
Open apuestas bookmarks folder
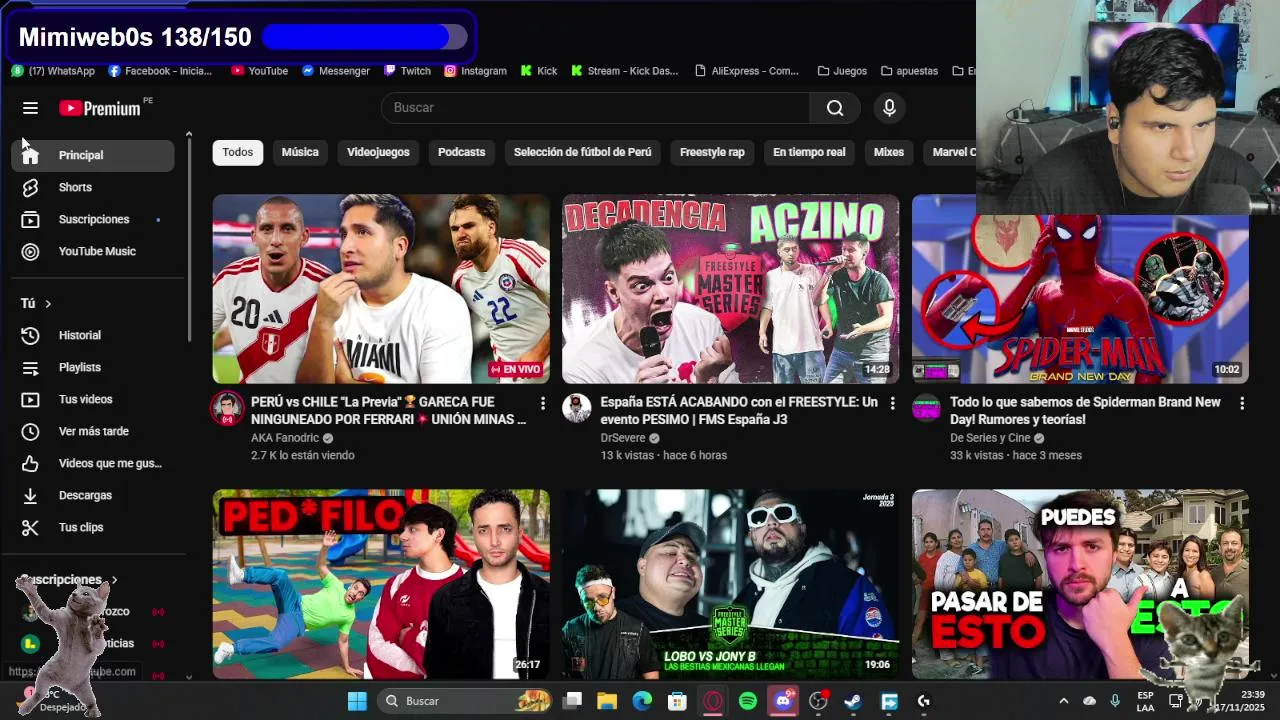click(909, 71)
